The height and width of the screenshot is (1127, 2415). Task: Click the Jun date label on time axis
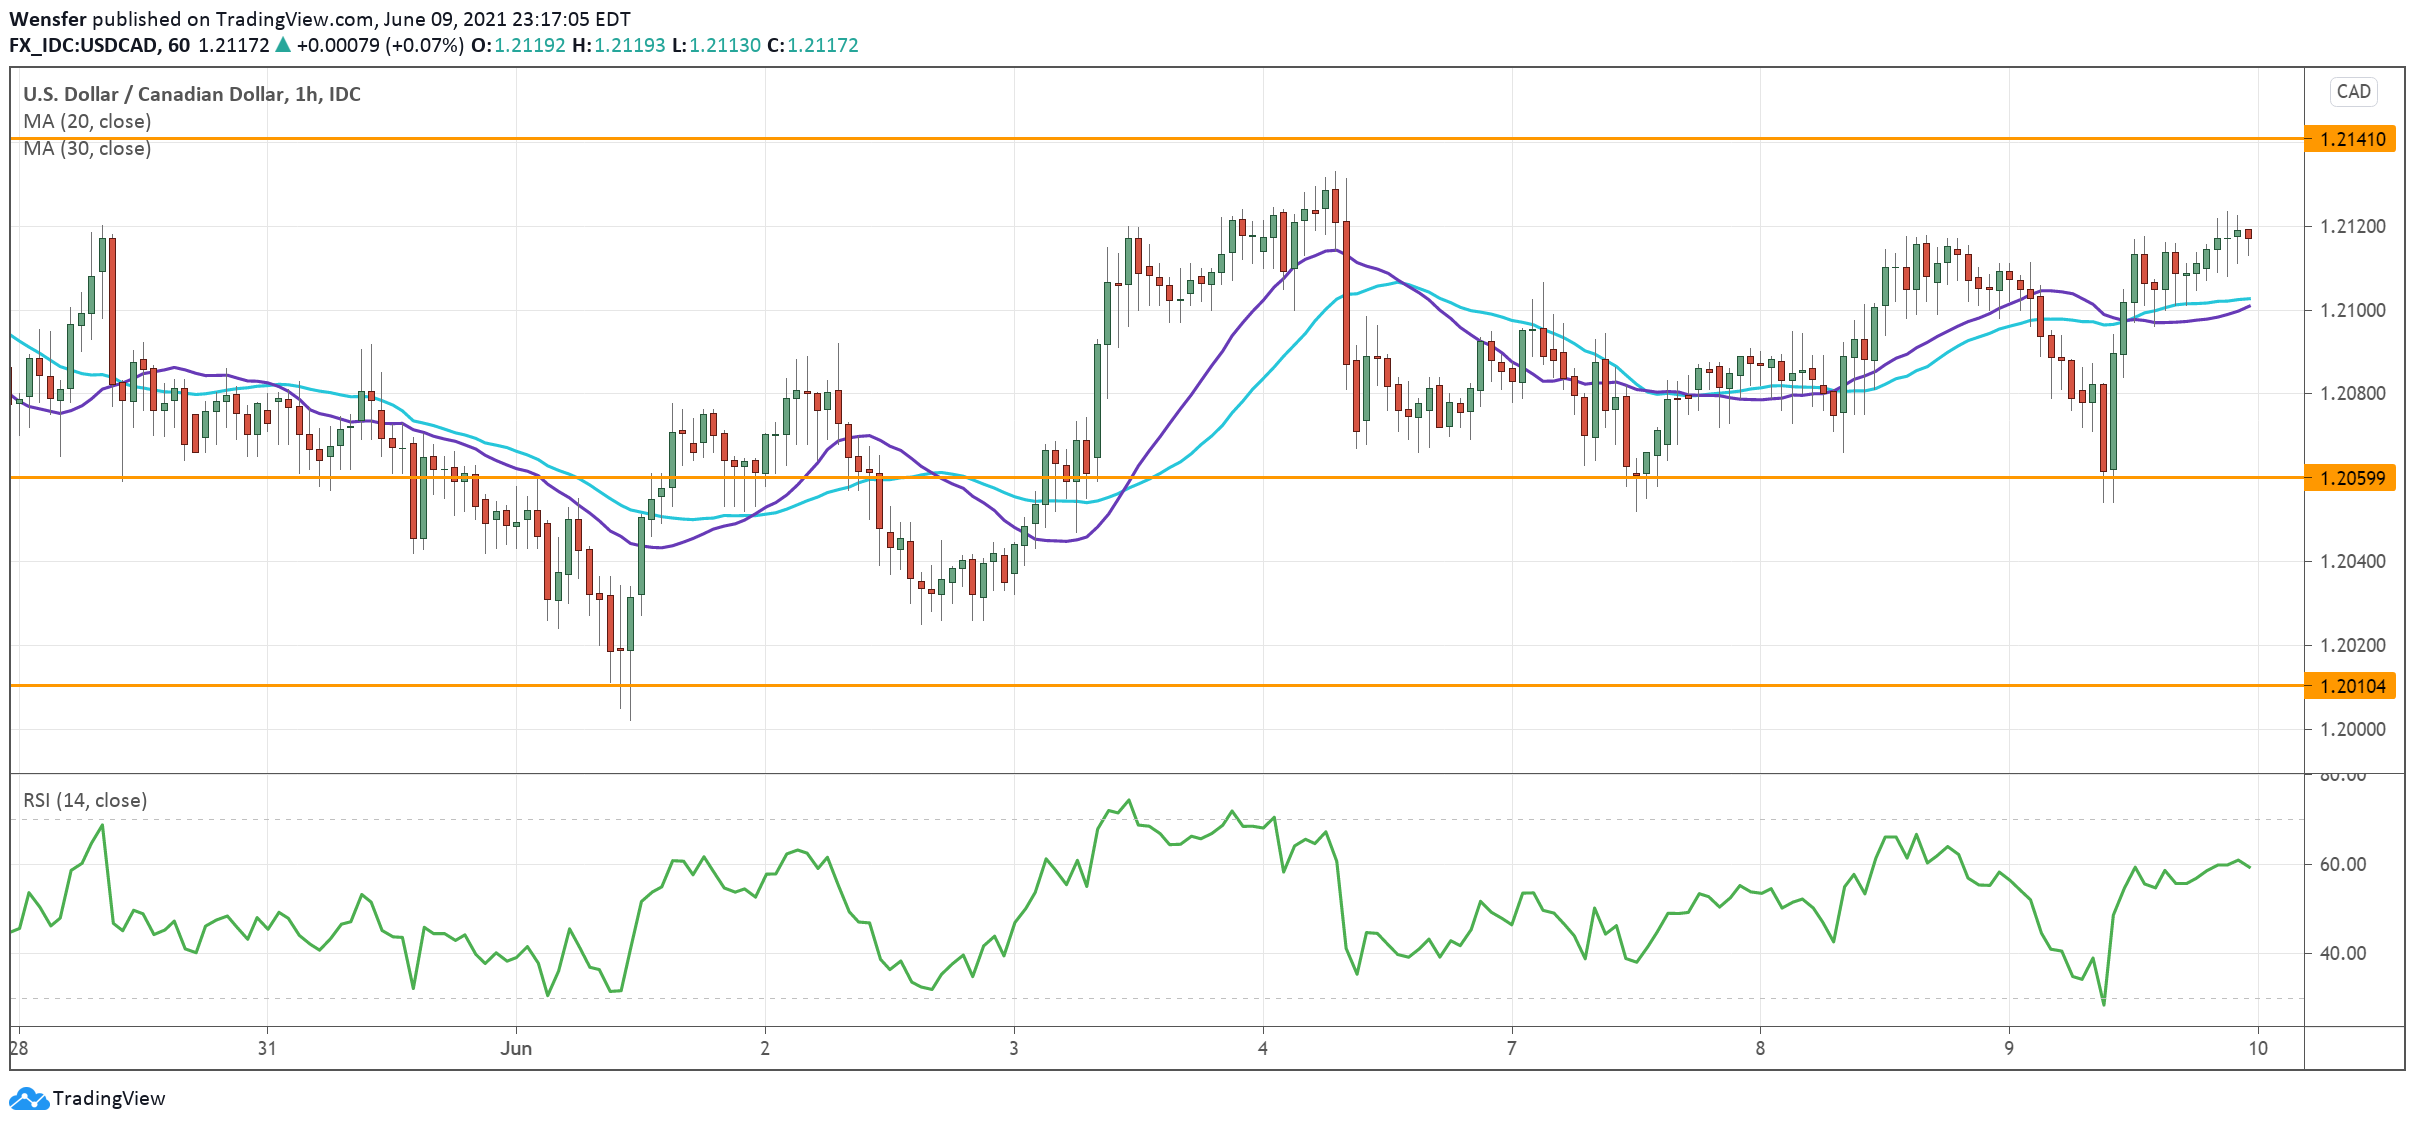[516, 1048]
